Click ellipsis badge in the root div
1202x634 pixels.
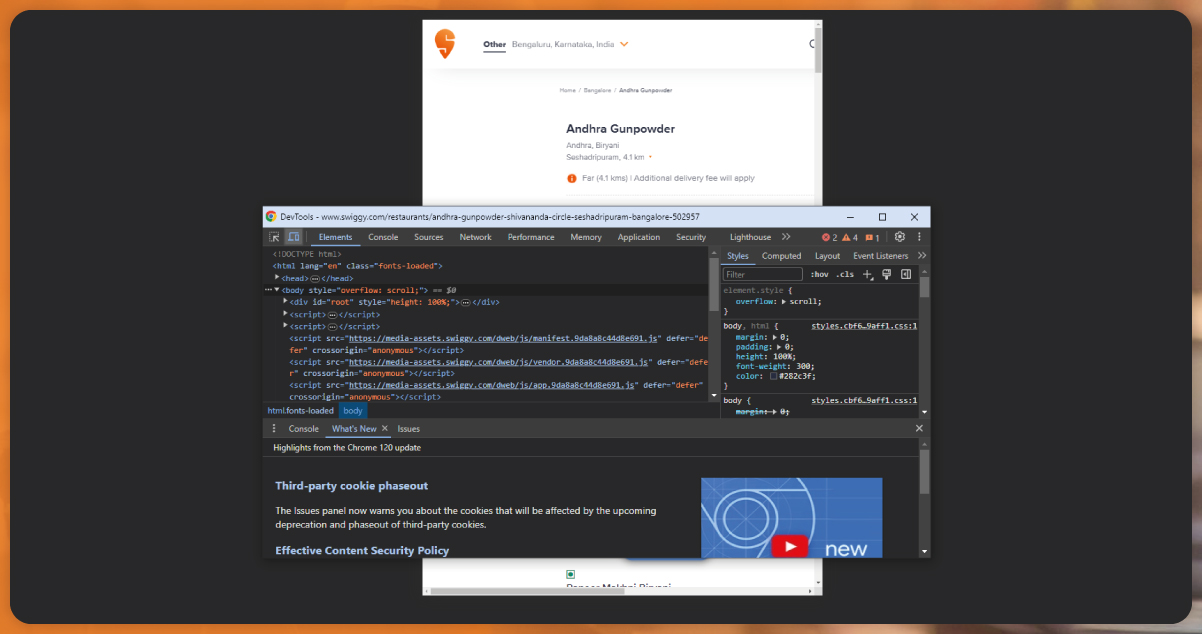[x=465, y=302]
